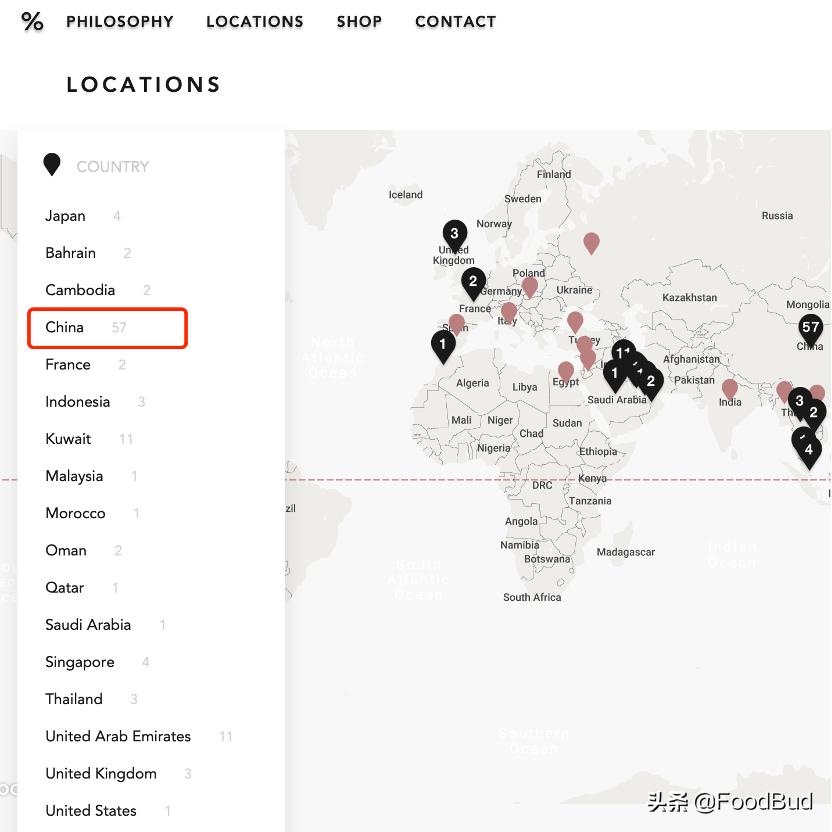Go to the SHOP page
The image size is (832, 832).
coord(359,21)
